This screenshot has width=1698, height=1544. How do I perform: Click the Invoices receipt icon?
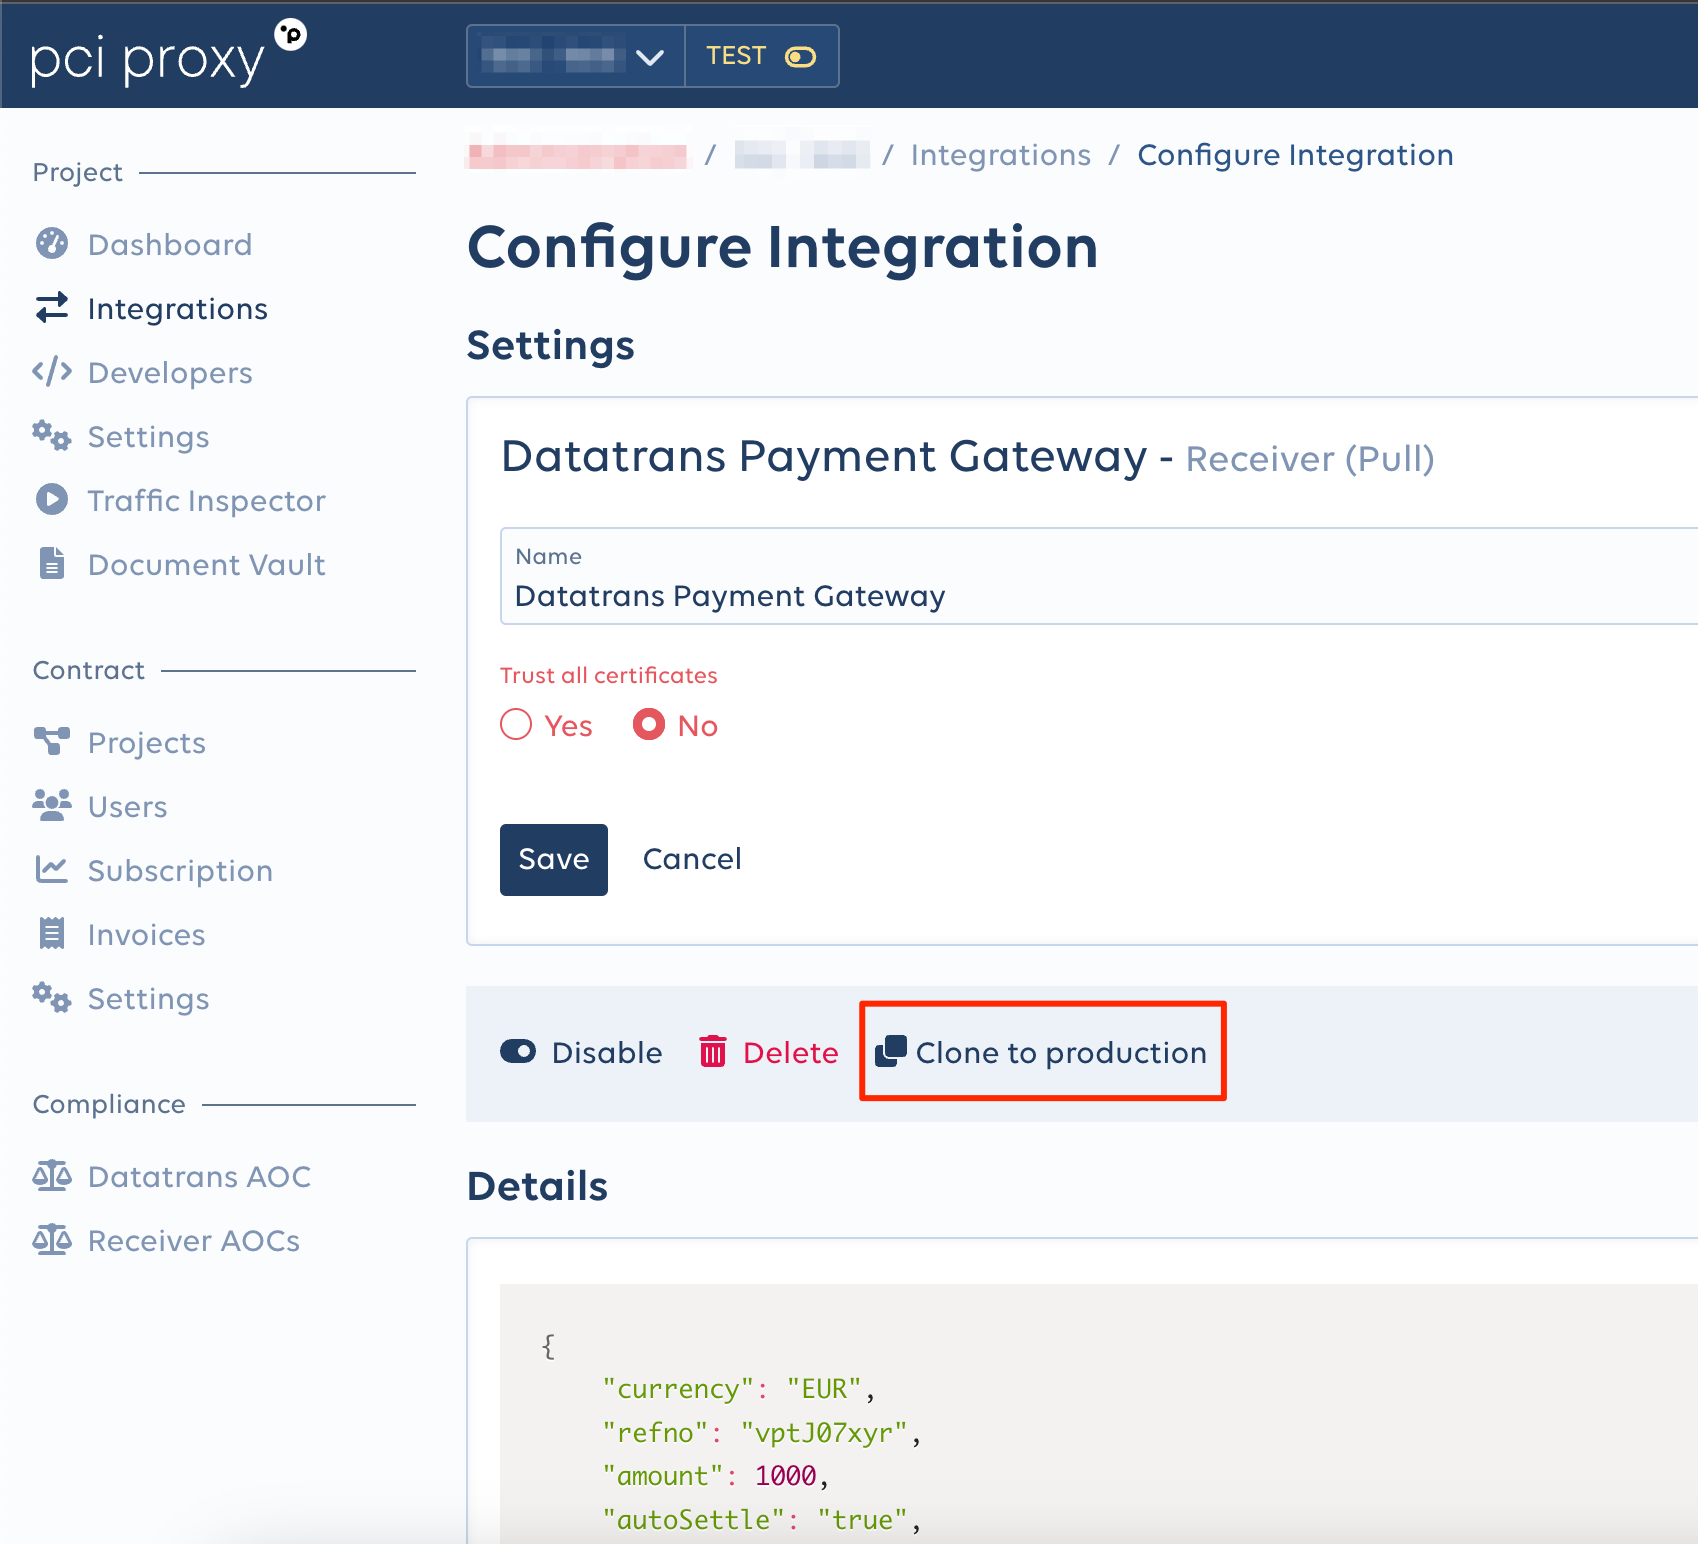coord(52,933)
